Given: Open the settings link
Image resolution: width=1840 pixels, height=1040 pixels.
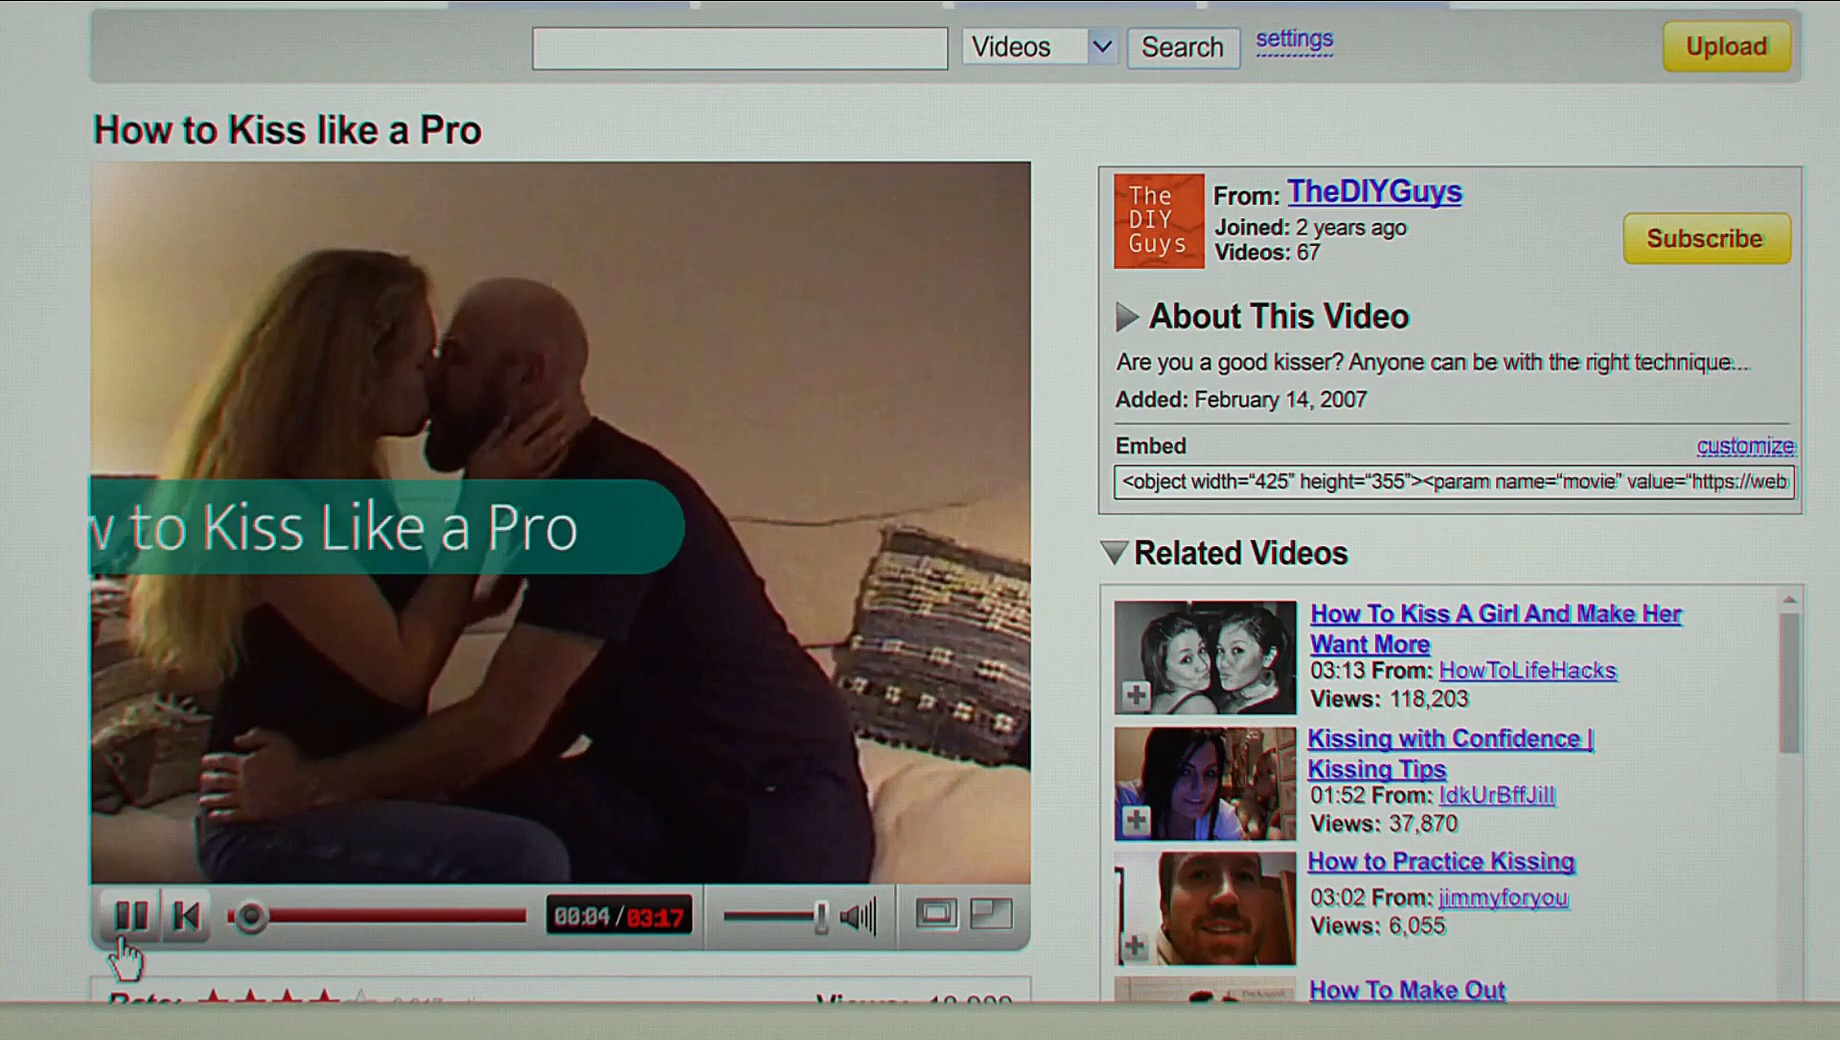Looking at the screenshot, I should (x=1294, y=39).
